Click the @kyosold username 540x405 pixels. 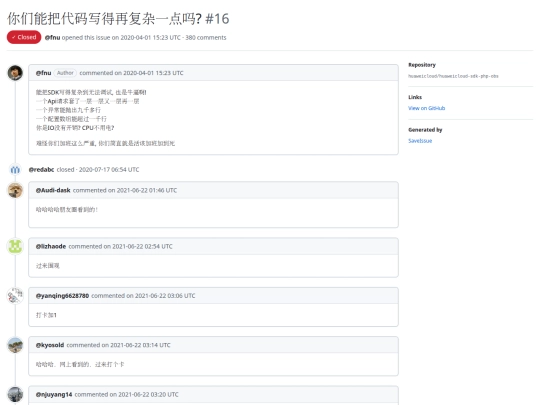tap(50, 345)
